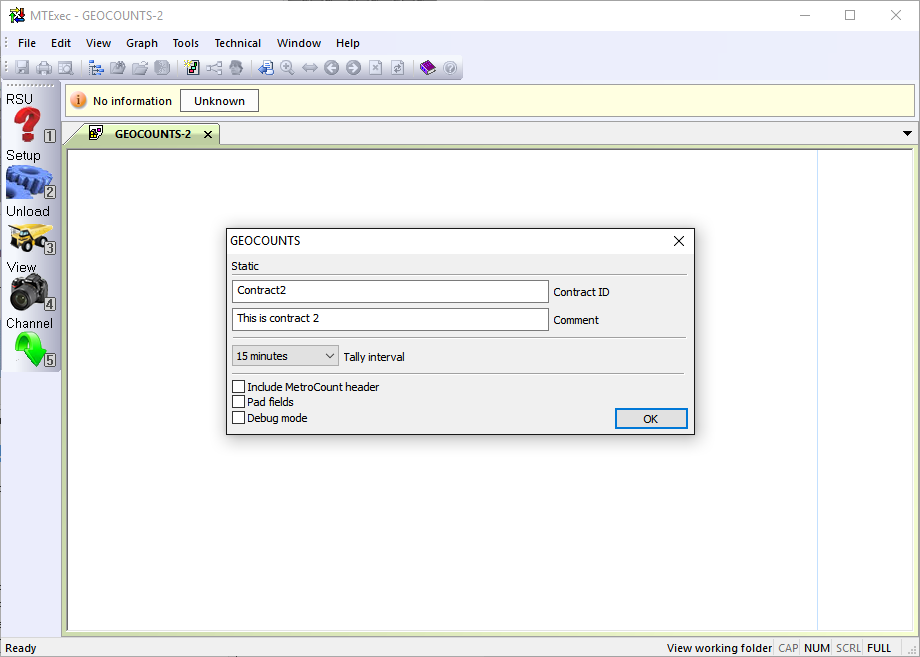
Task: Open the File menu
Action: [27, 43]
